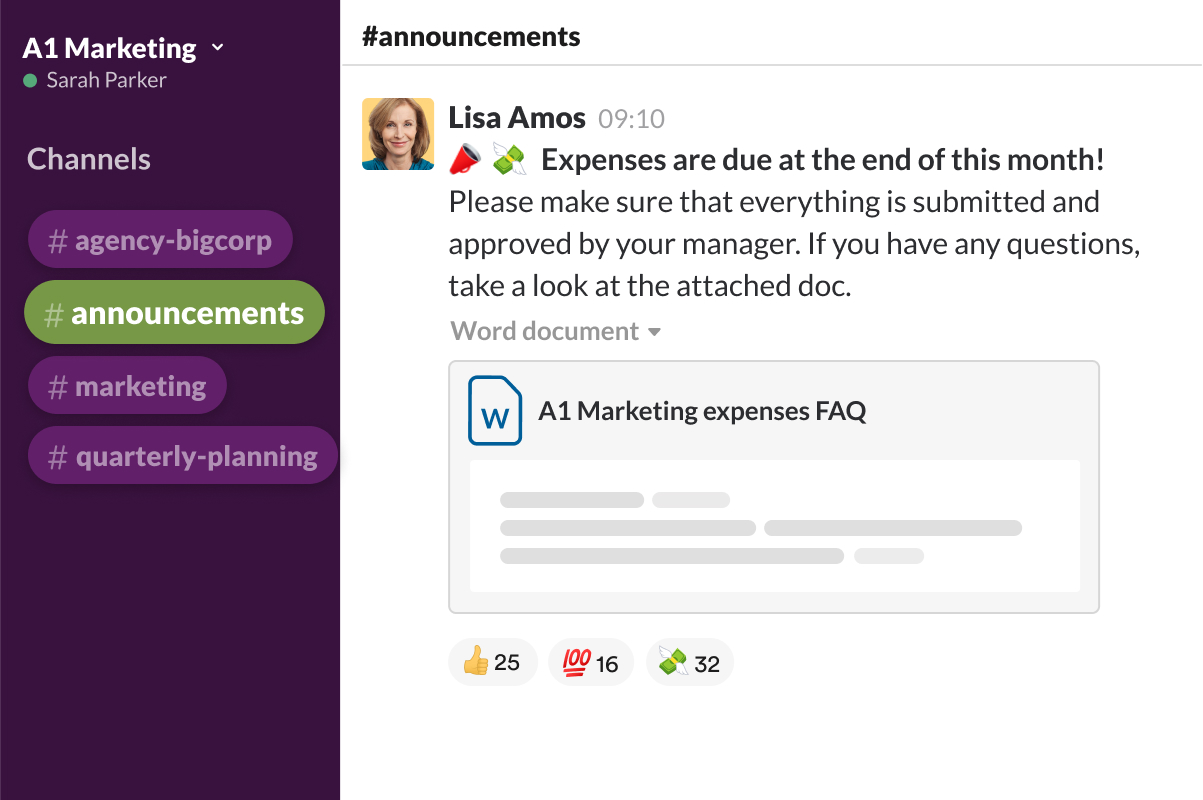Expand the Channels section header
Image resolution: width=1203 pixels, height=800 pixels.
[88, 158]
